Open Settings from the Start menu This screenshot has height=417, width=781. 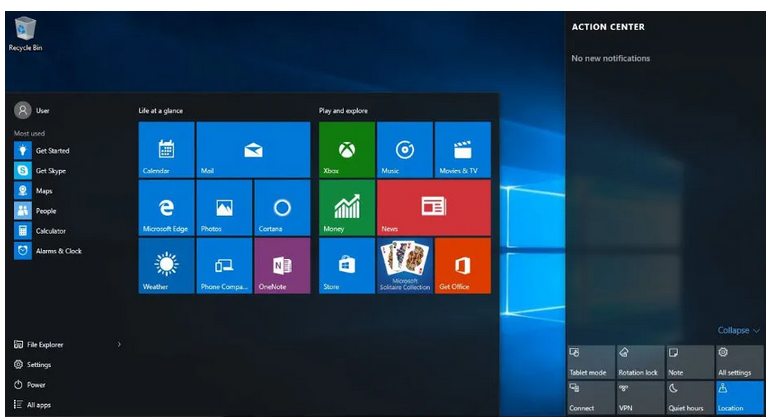32,365
